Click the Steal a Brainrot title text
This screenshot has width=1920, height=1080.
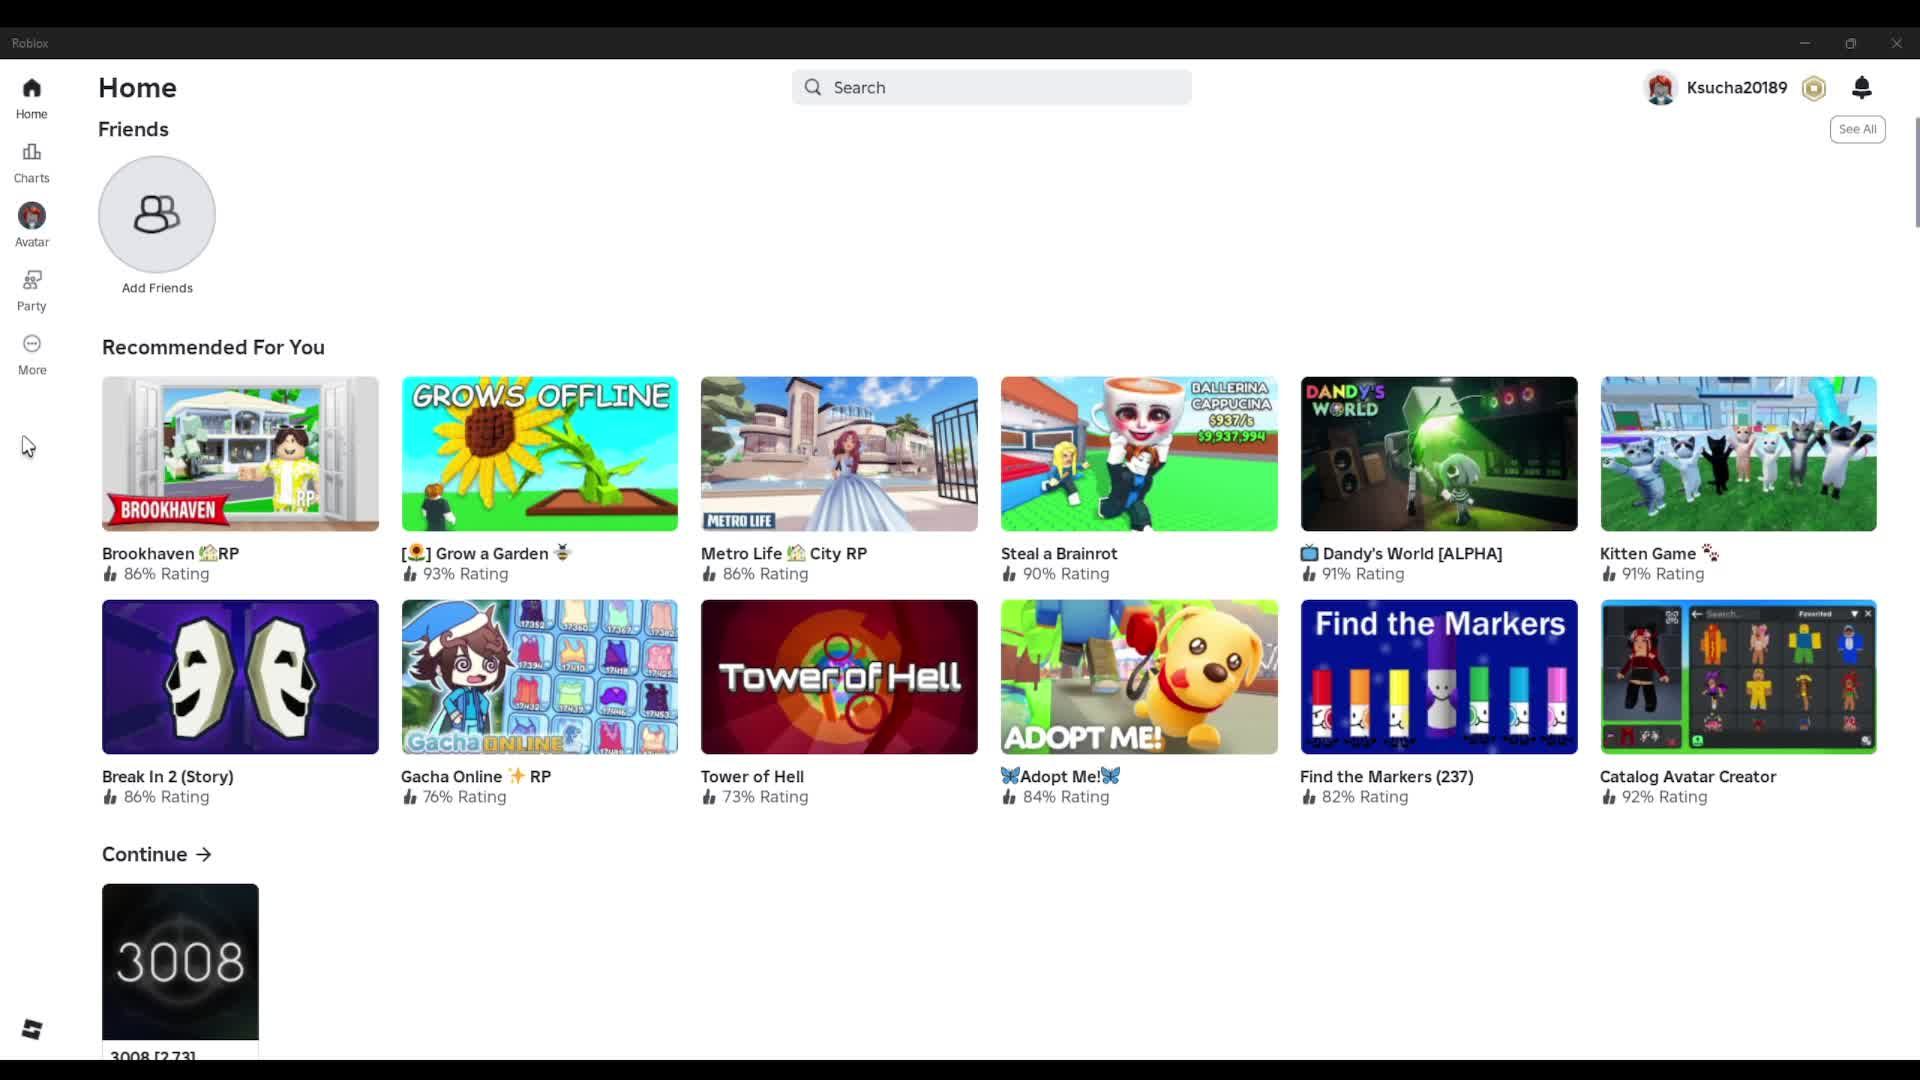pyautogui.click(x=1059, y=553)
